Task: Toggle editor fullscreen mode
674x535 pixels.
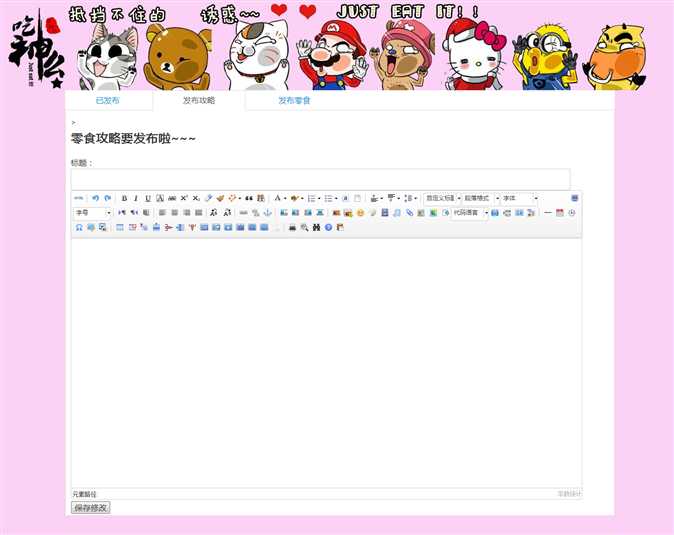Action: (575, 198)
